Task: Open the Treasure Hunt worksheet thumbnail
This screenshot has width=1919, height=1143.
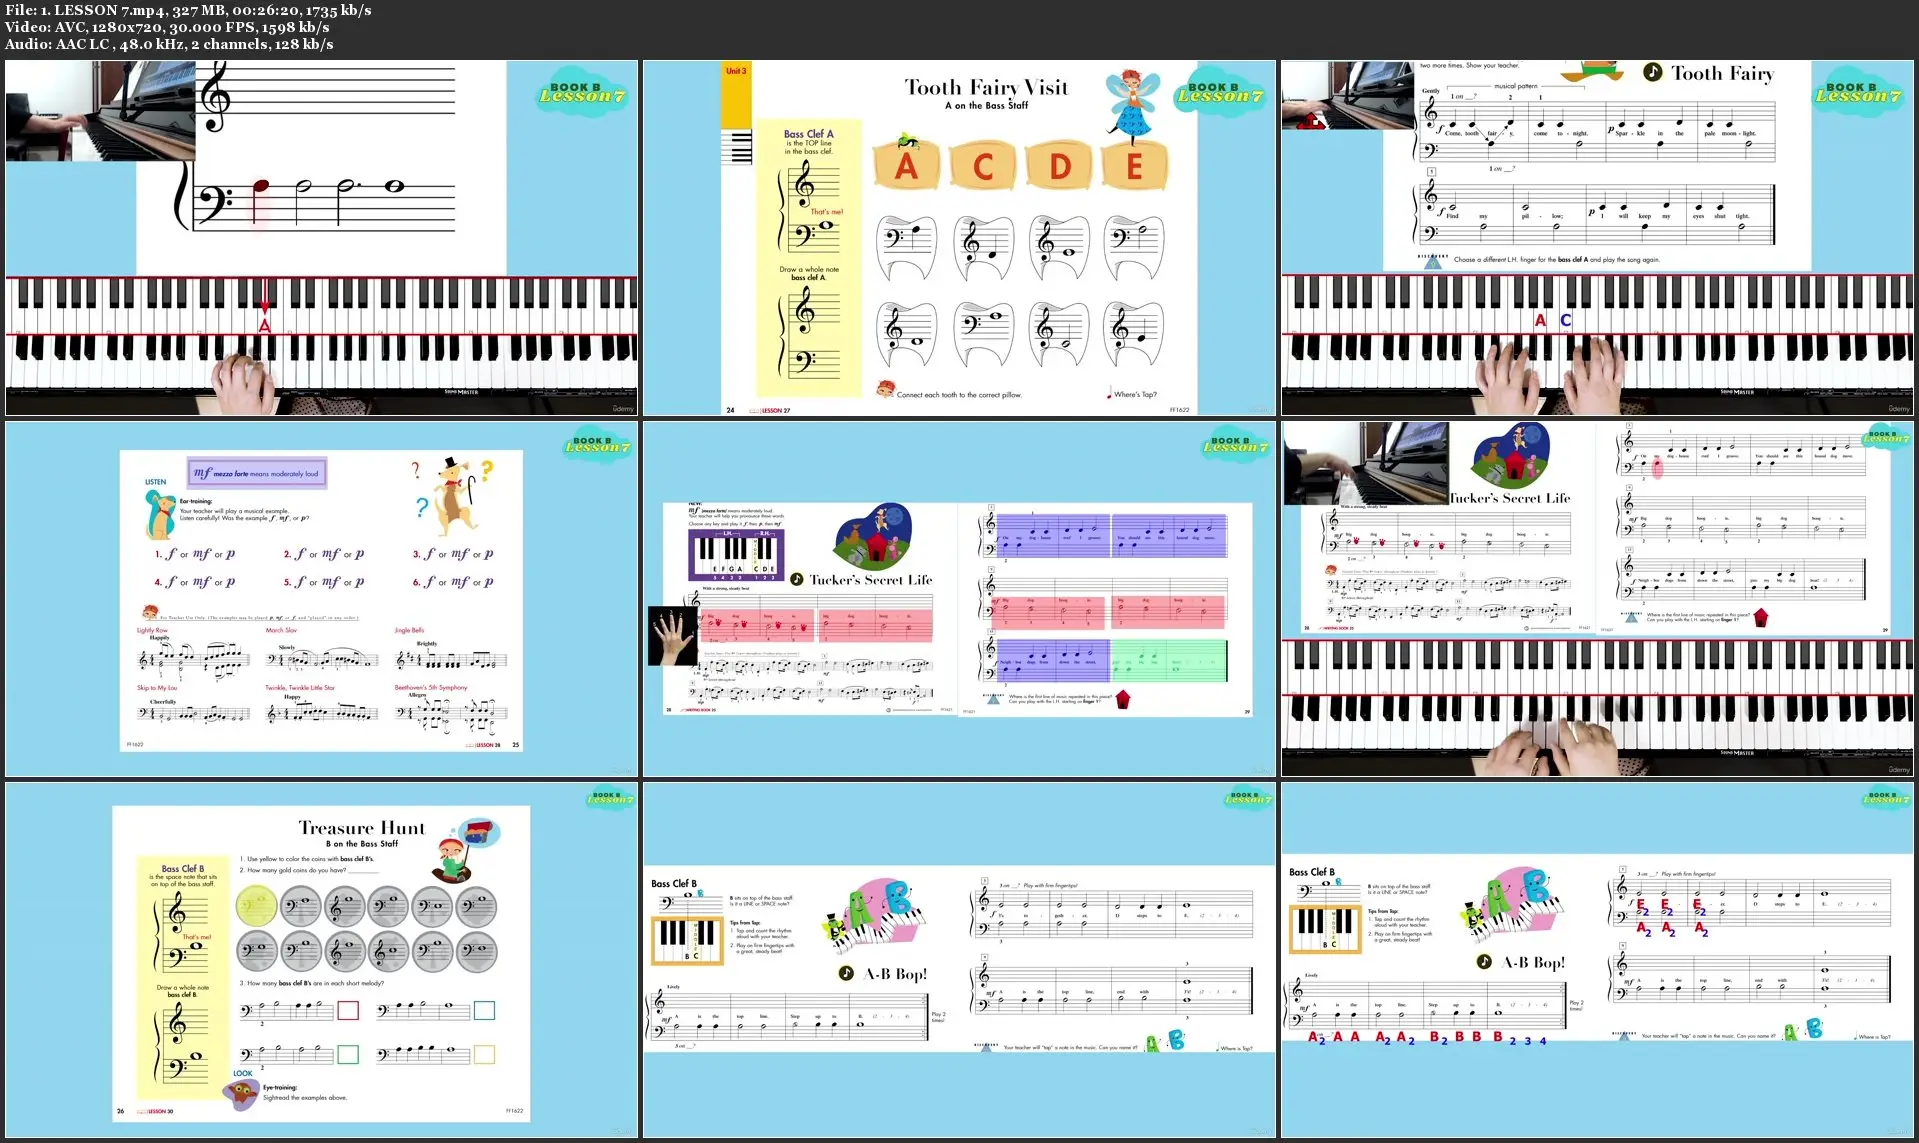Action: tap(321, 960)
